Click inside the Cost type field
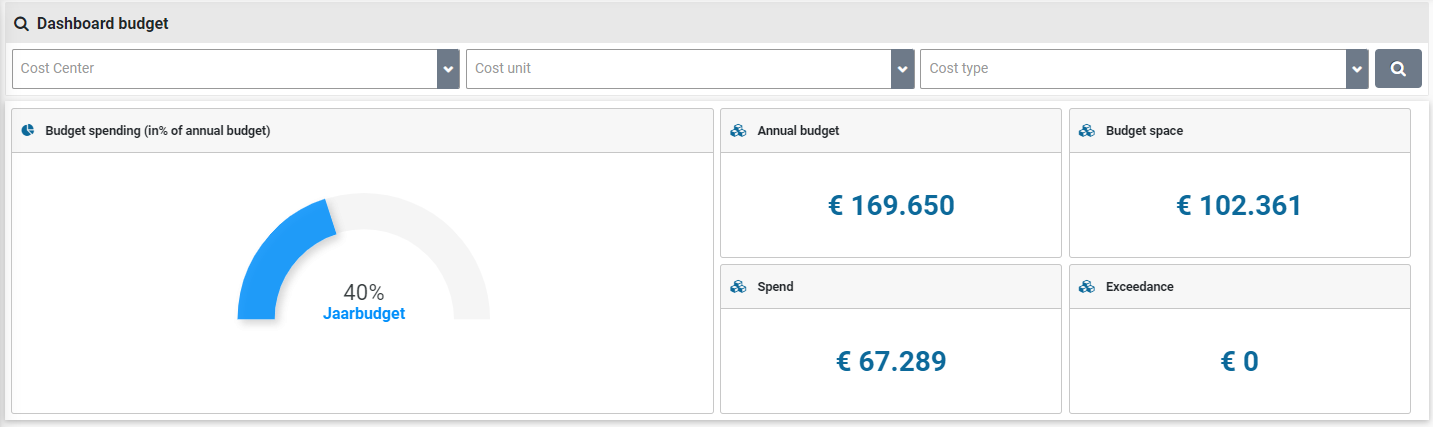The height and width of the screenshot is (427, 1433). pyautogui.click(x=1132, y=69)
